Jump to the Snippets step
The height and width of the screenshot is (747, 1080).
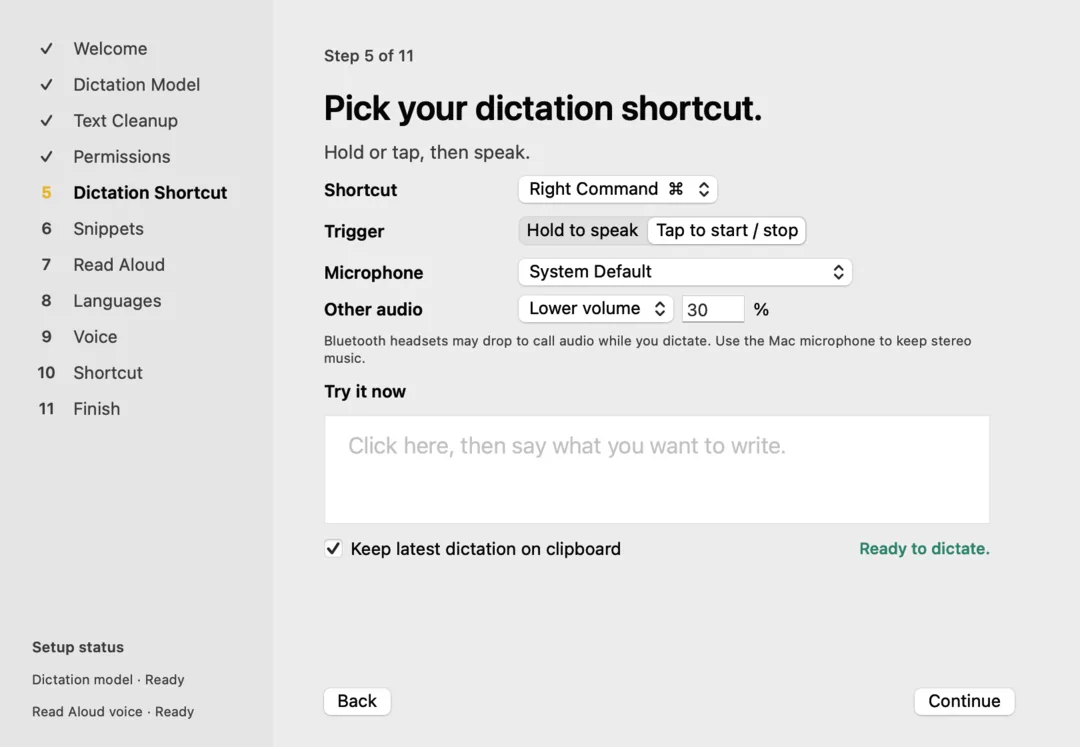pyautogui.click(x=108, y=229)
